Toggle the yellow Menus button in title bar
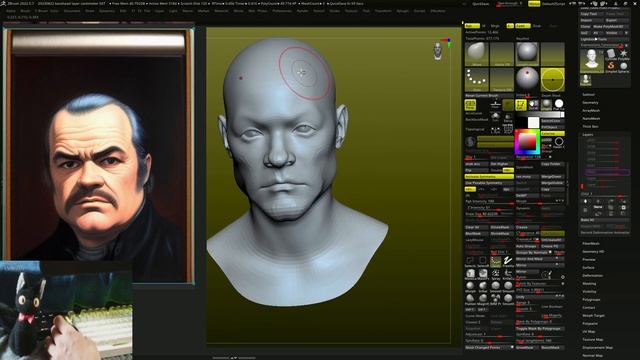640x360 pixels. [534, 4]
